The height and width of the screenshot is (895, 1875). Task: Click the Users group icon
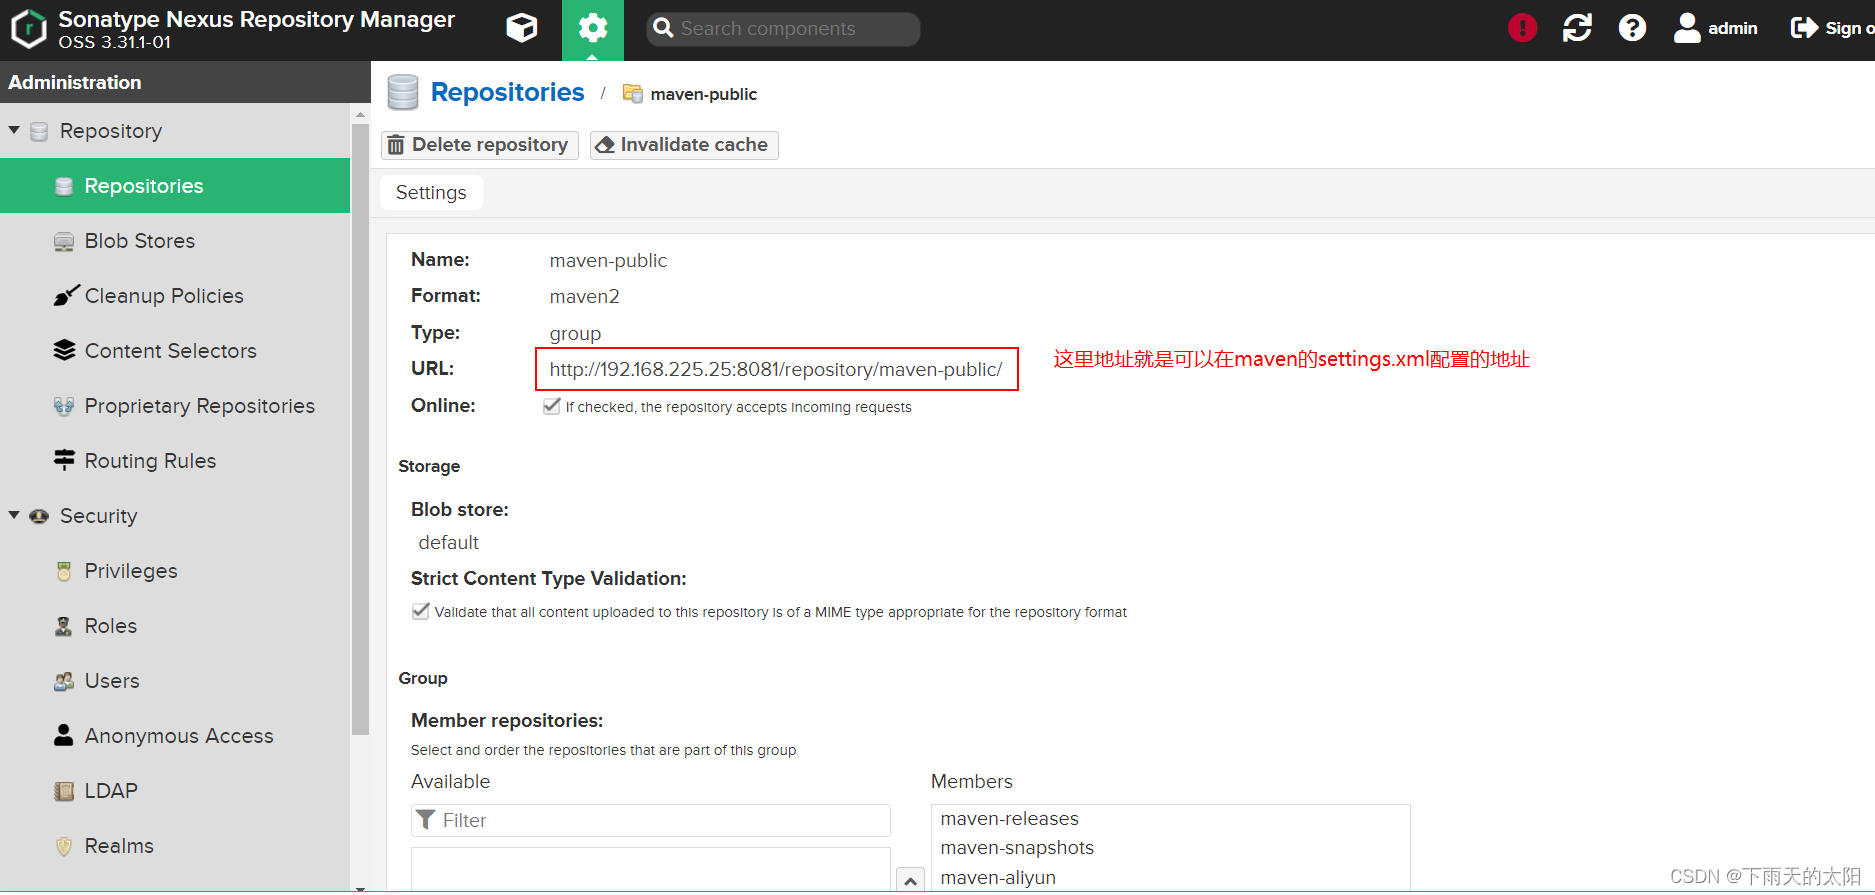(x=64, y=681)
